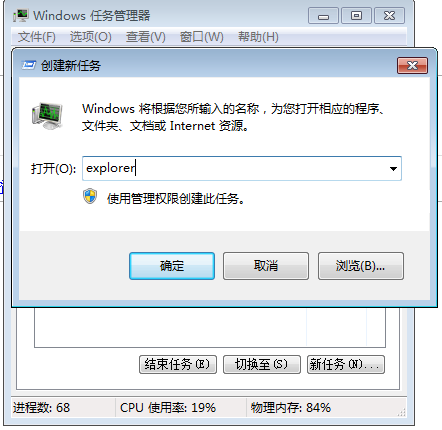The width and height of the screenshot is (442, 430).
Task: Open the 文件(F) menu
Action: (37, 37)
